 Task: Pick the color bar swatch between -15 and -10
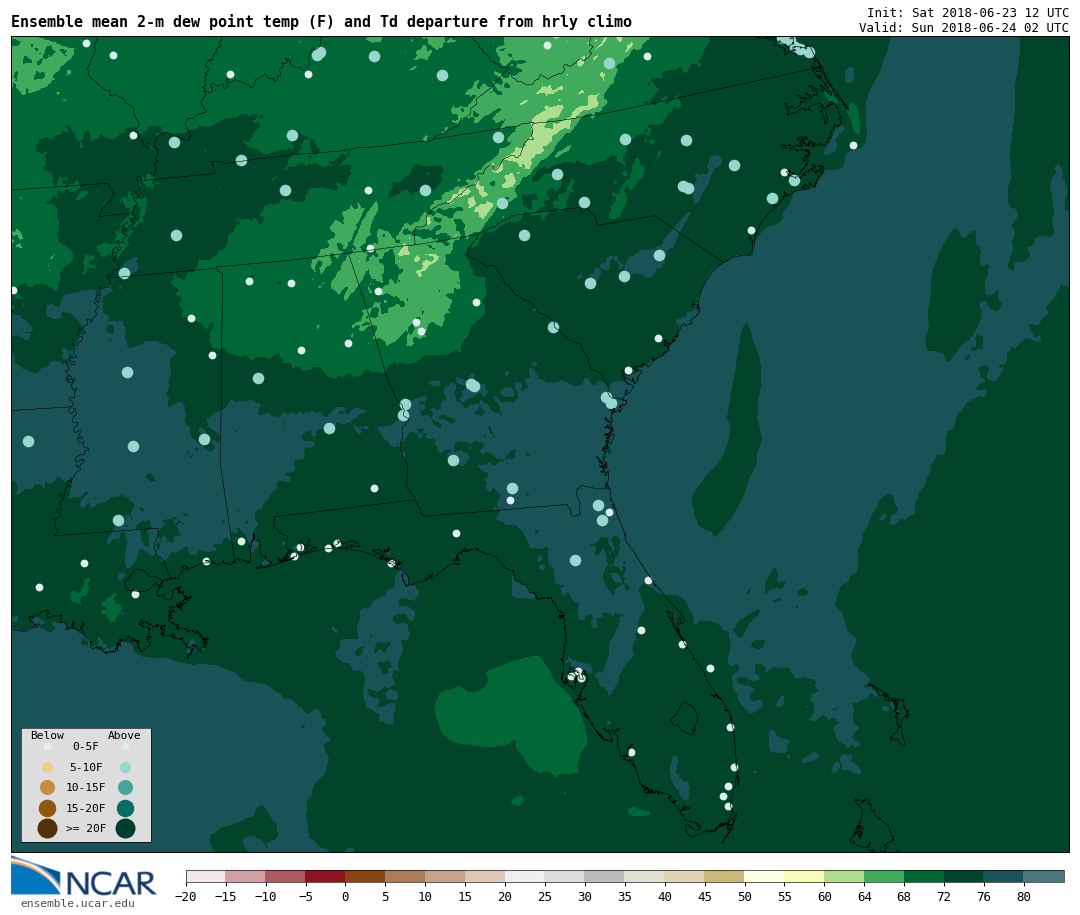pos(246,876)
